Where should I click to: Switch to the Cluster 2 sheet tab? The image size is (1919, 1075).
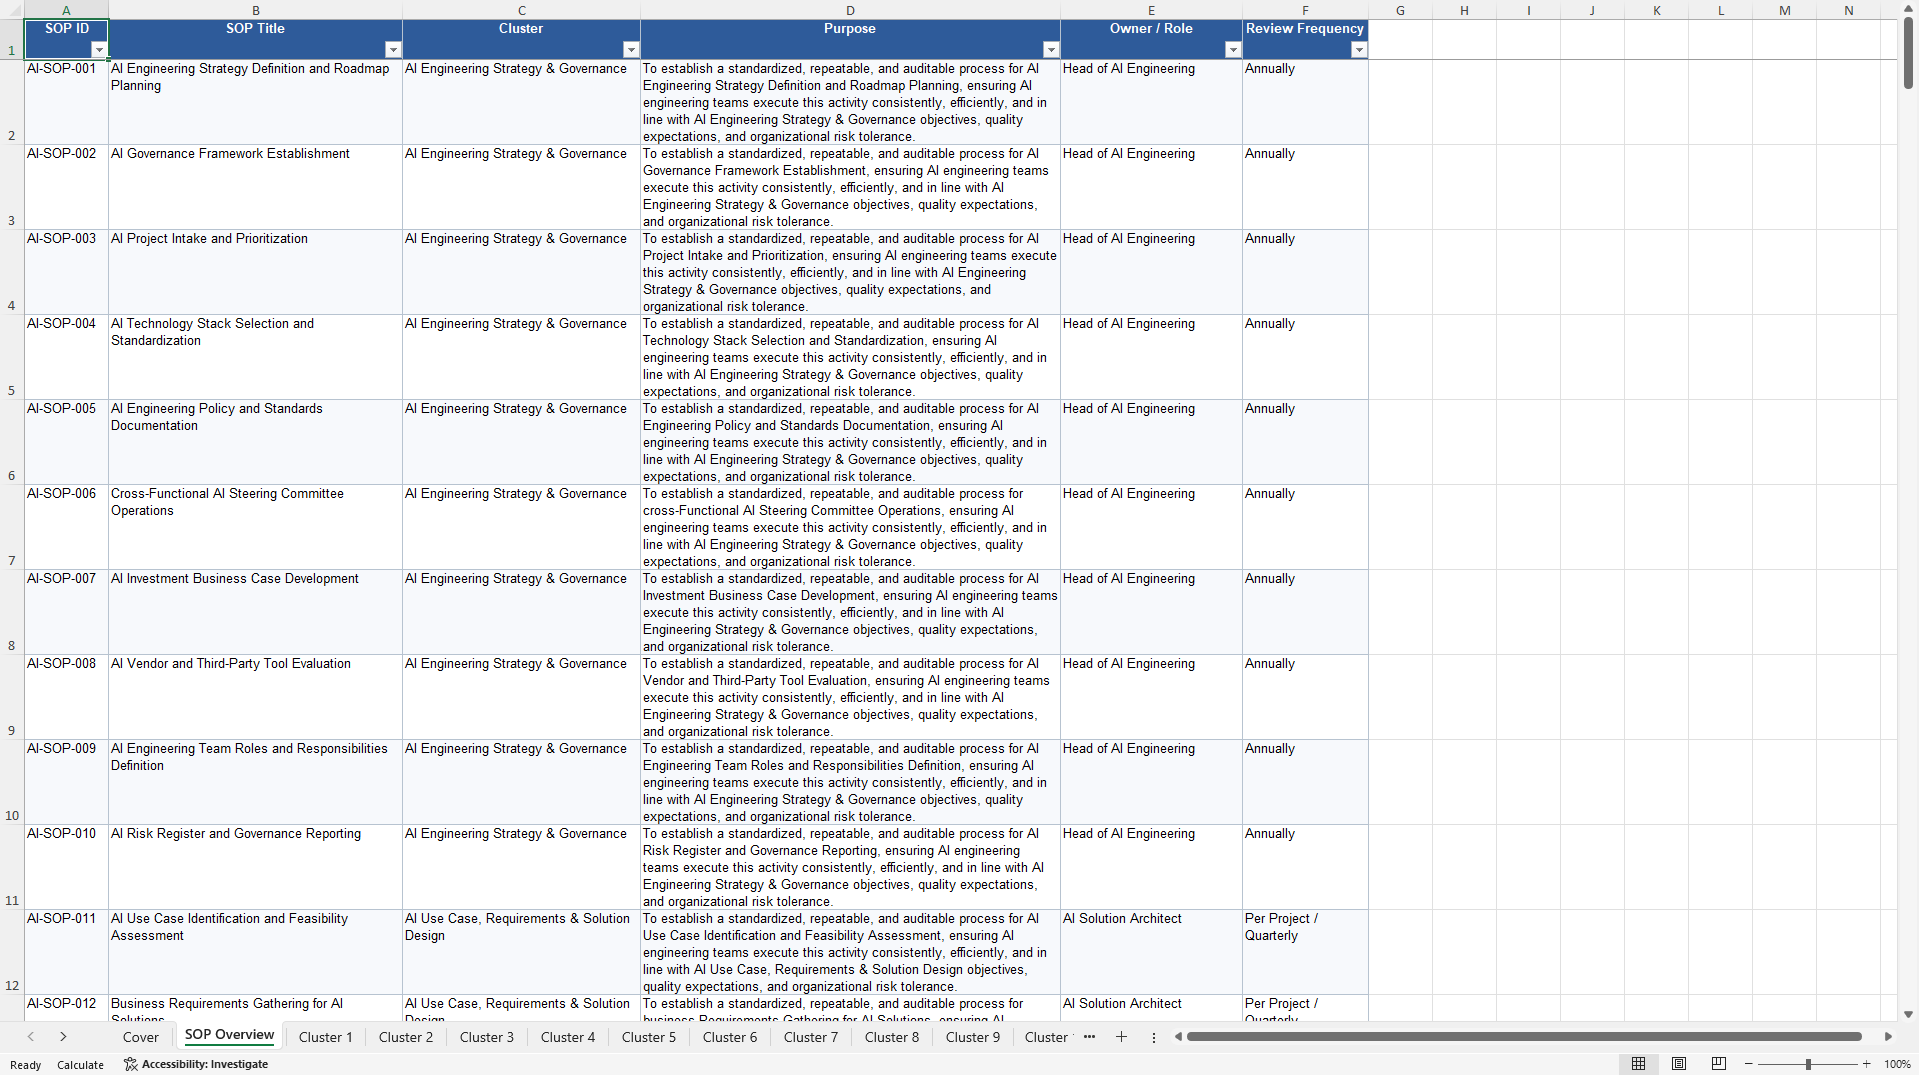(x=406, y=1037)
